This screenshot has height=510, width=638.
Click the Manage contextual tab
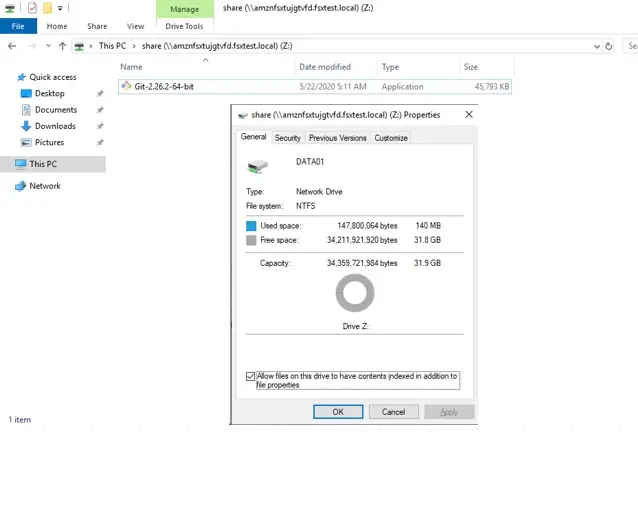pos(185,9)
